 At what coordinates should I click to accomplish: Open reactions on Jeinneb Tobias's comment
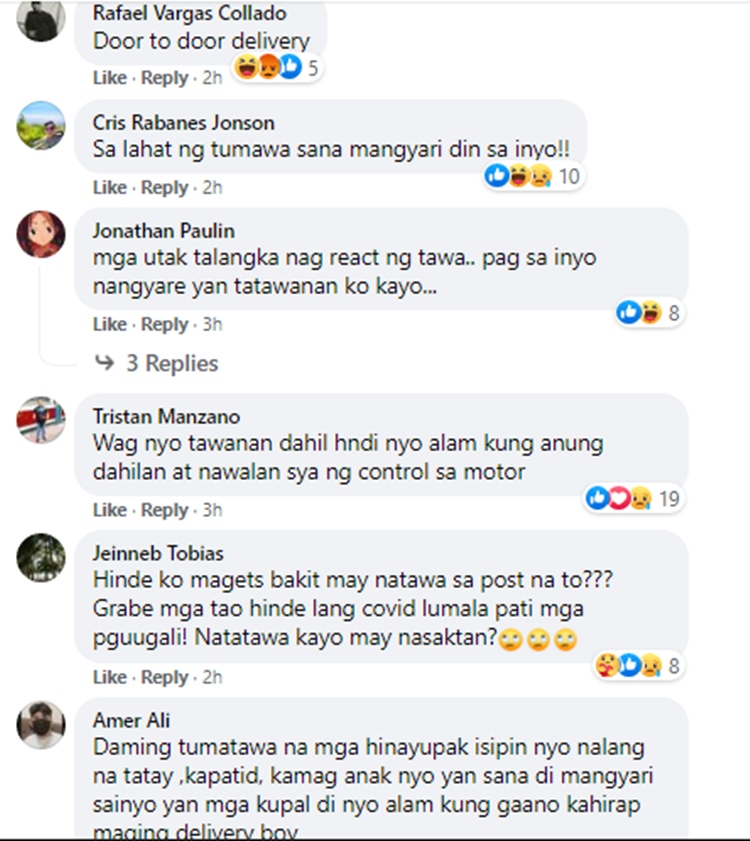(x=638, y=666)
